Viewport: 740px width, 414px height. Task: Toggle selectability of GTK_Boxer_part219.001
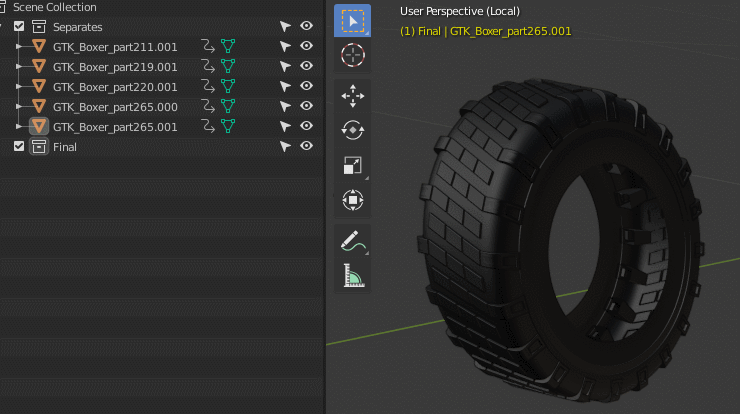[285, 67]
